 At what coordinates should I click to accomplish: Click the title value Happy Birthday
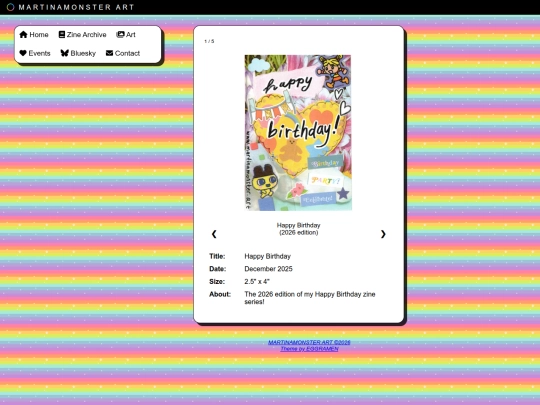[x=268, y=256]
